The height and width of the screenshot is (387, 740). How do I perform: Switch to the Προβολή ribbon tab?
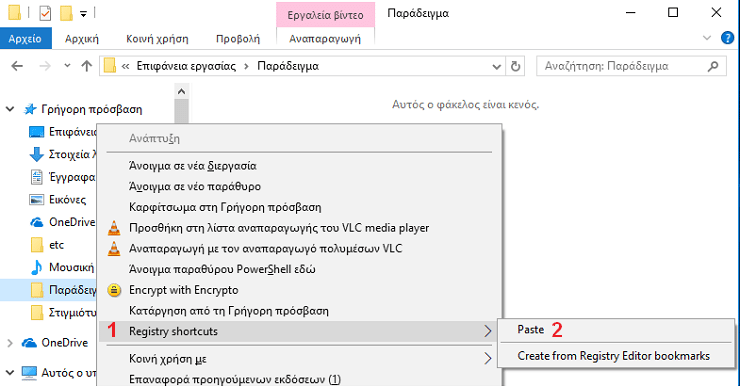[x=237, y=39]
